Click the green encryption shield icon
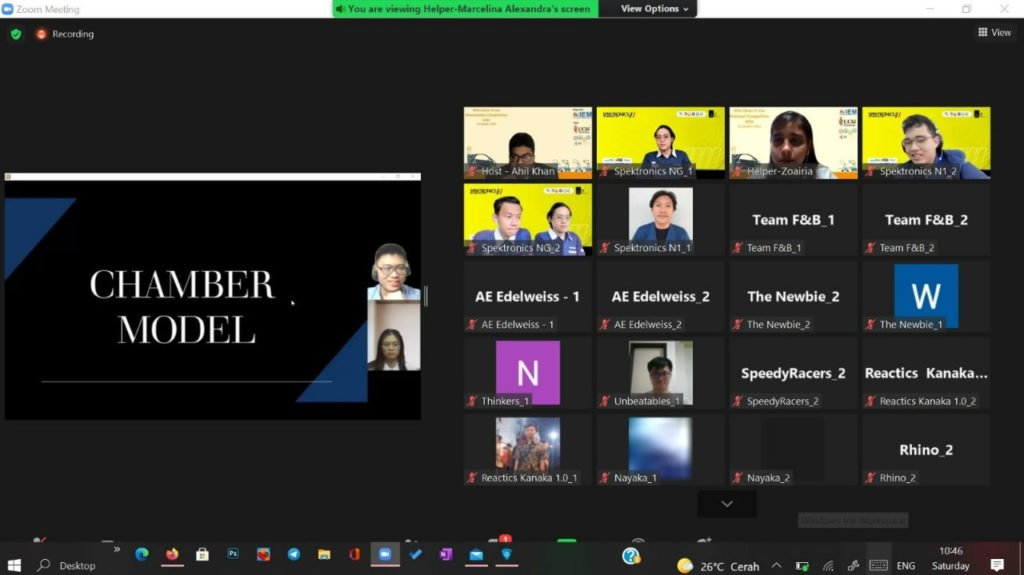The width and height of the screenshot is (1024, 575). click(x=15, y=34)
